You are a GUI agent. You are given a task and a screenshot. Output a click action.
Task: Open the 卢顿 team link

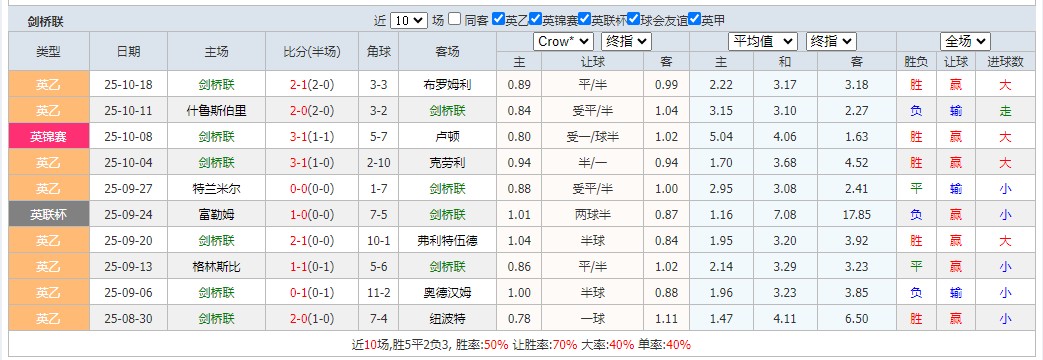pyautogui.click(x=447, y=137)
